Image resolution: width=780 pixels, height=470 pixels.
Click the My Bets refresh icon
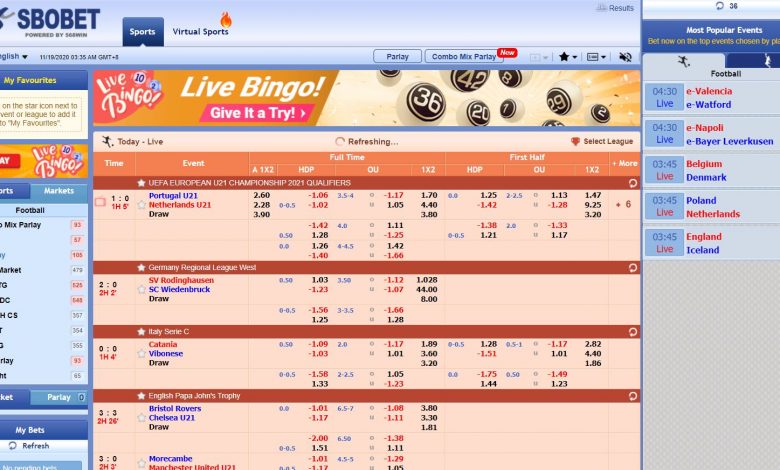point(12,446)
